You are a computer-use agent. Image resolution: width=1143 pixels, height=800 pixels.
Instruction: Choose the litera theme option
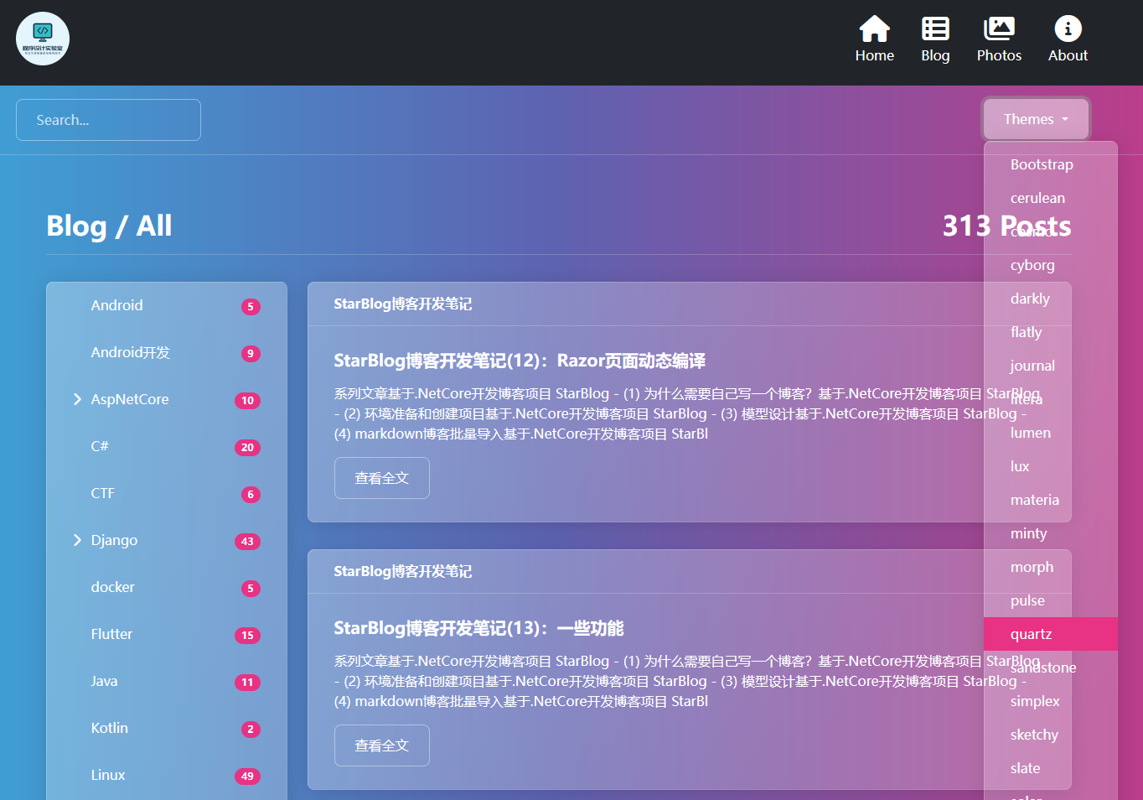(x=1050, y=399)
